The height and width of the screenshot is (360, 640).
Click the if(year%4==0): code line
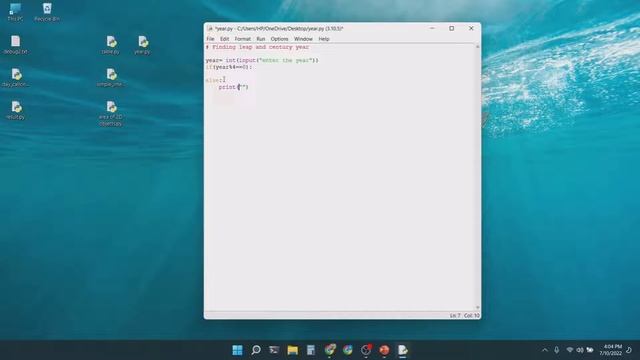[x=229, y=67]
